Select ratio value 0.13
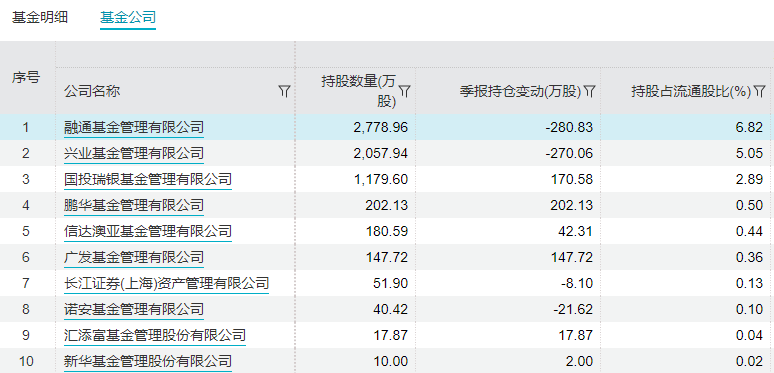 point(749,283)
